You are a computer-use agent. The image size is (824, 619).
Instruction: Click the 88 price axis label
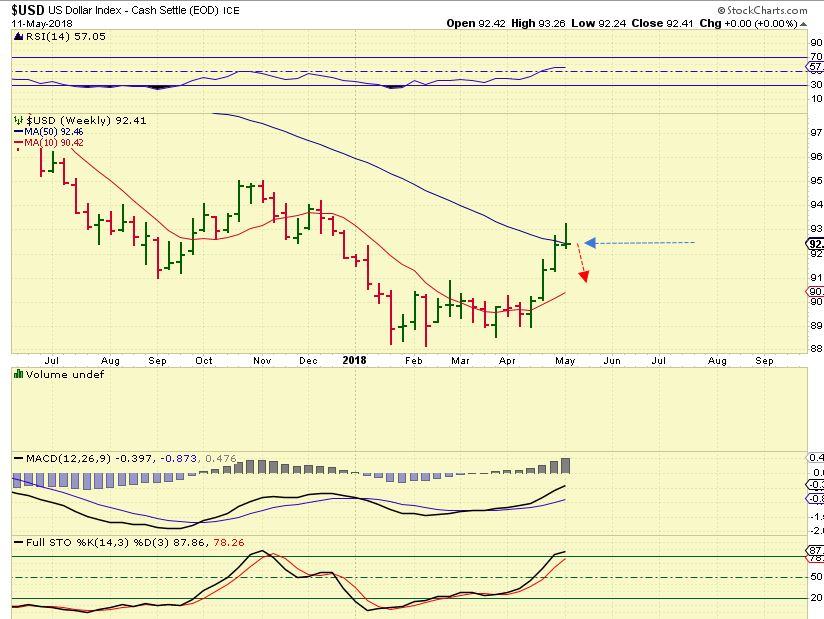point(816,348)
